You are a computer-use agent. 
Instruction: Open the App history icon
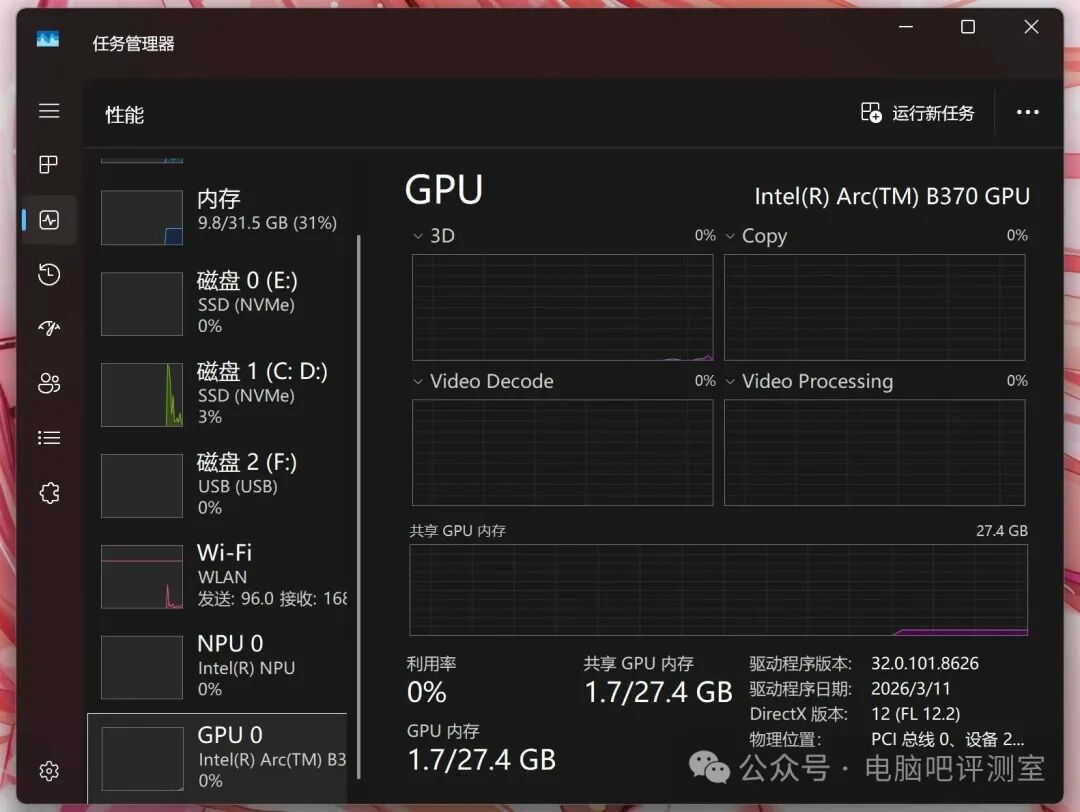coord(48,274)
